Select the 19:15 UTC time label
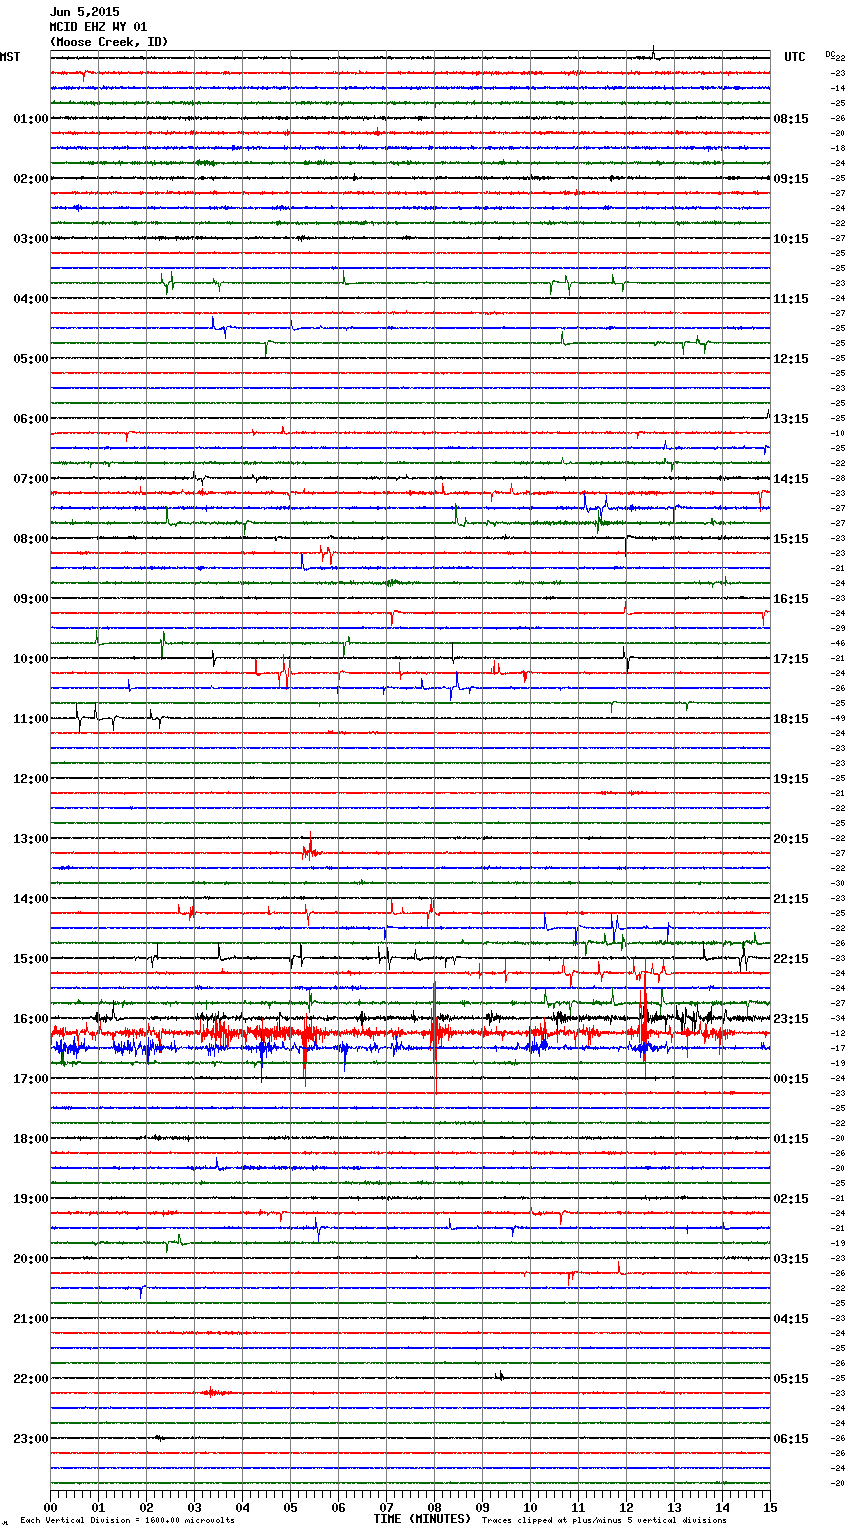 pyautogui.click(x=791, y=779)
